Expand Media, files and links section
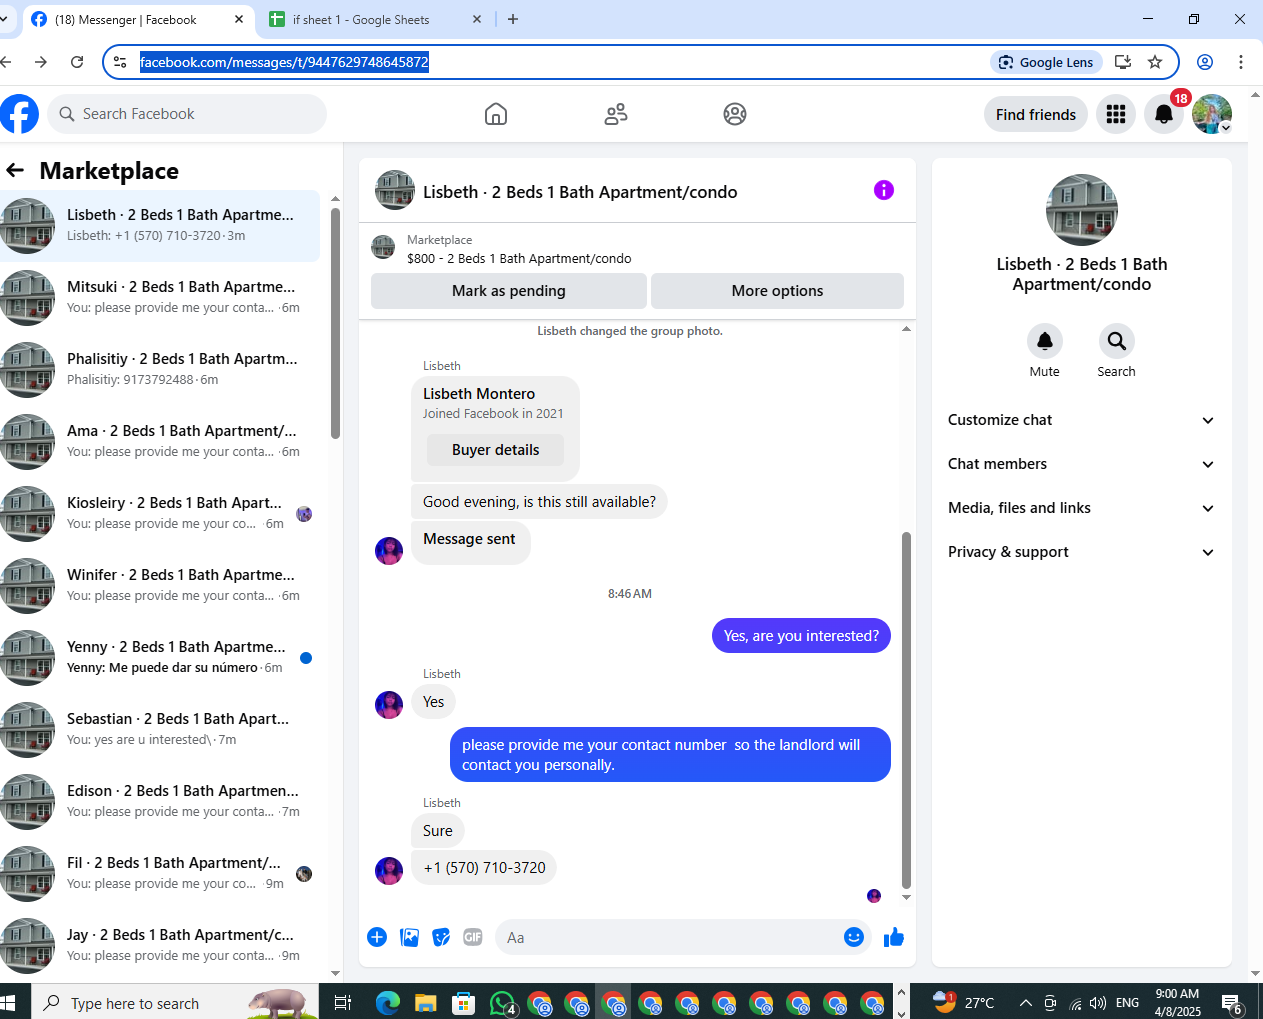Image resolution: width=1263 pixels, height=1019 pixels. 1081,508
